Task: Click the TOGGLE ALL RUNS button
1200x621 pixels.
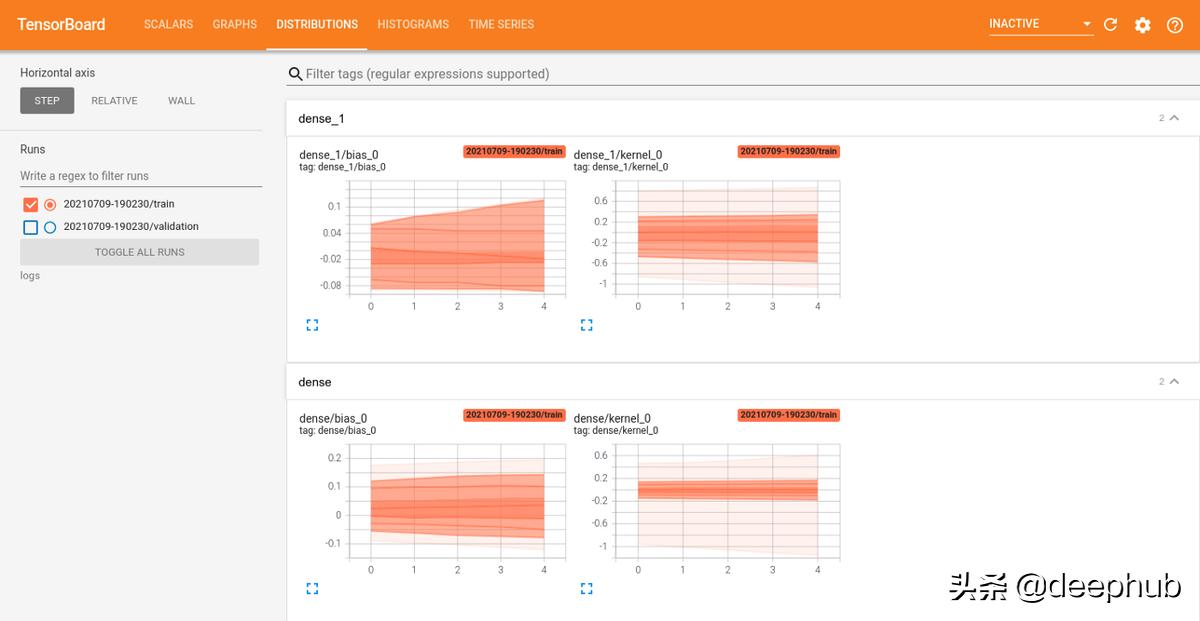Action: (x=139, y=252)
